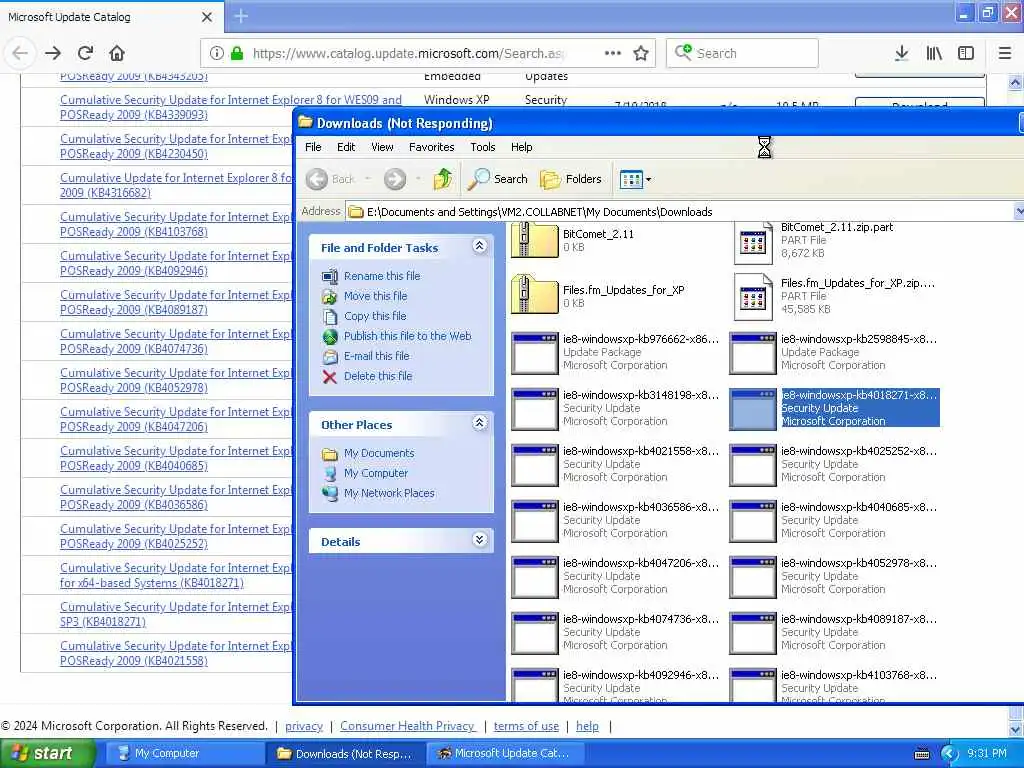Collapse Other Places panel
Viewport: 1024px width, 768px height.
click(479, 423)
